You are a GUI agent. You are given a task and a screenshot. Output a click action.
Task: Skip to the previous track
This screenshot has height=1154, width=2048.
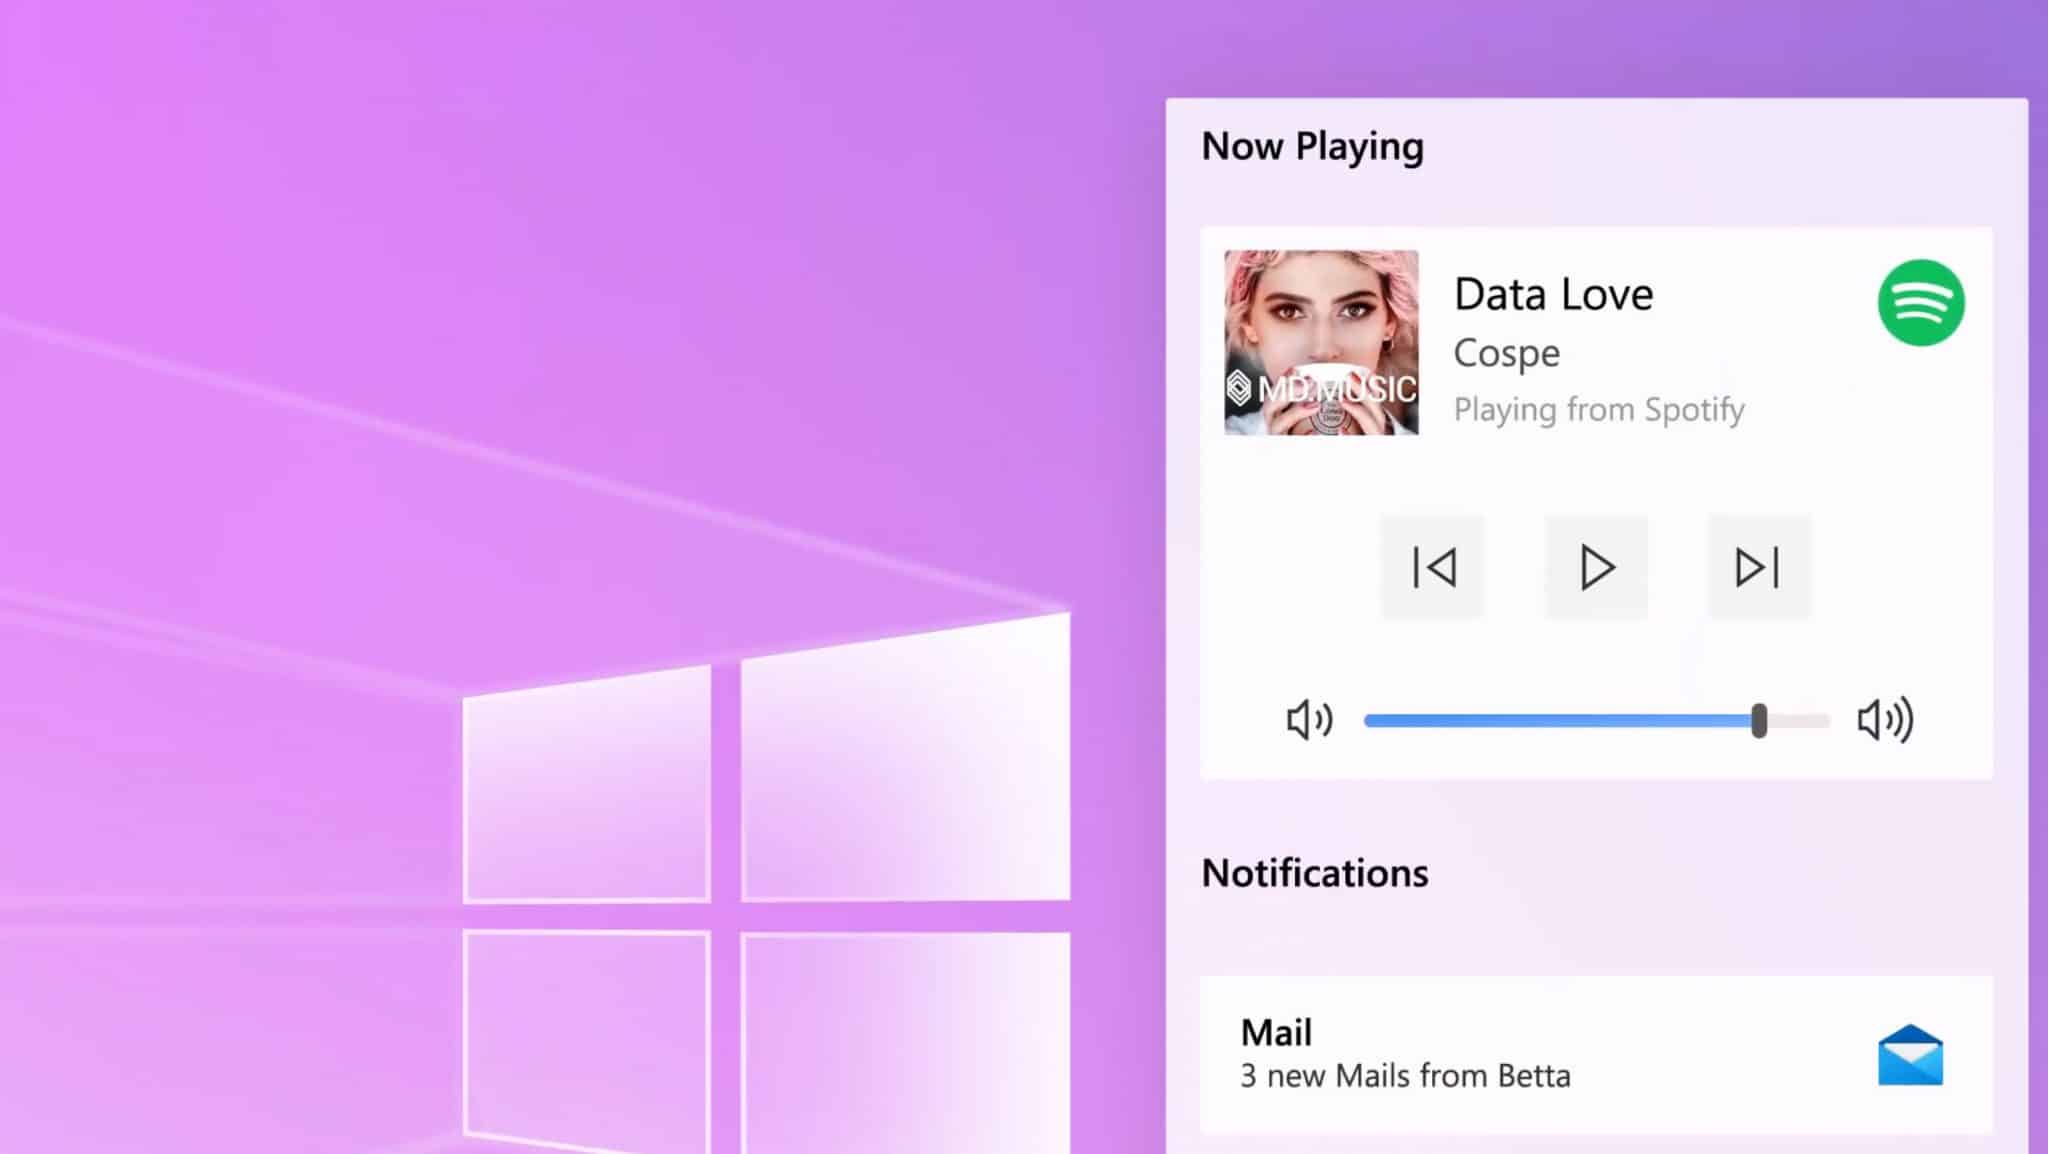point(1432,566)
